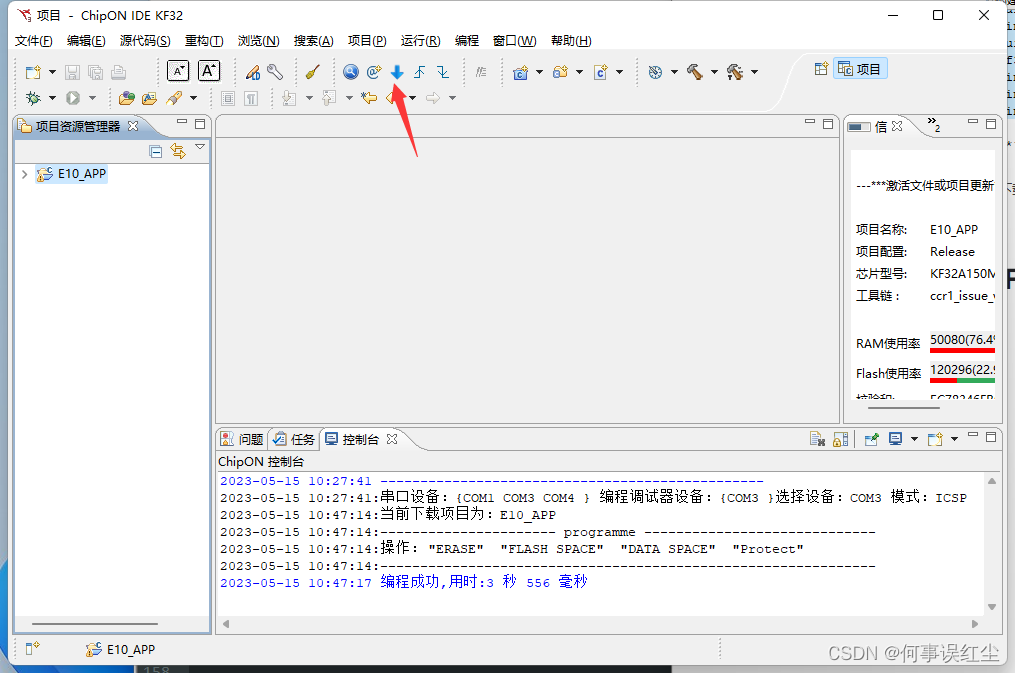Screen dimensions: 1015x673
Task: Click the blue step-up arrow icon
Action: coord(419,72)
